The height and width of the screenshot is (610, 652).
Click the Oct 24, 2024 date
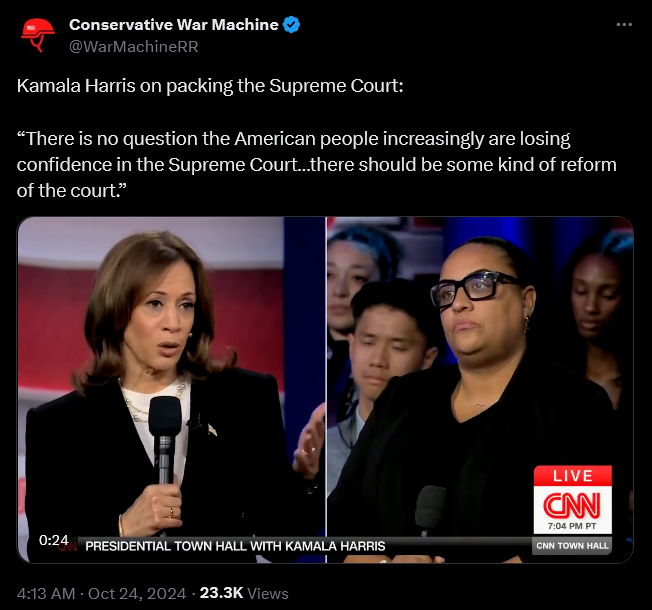click(137, 593)
